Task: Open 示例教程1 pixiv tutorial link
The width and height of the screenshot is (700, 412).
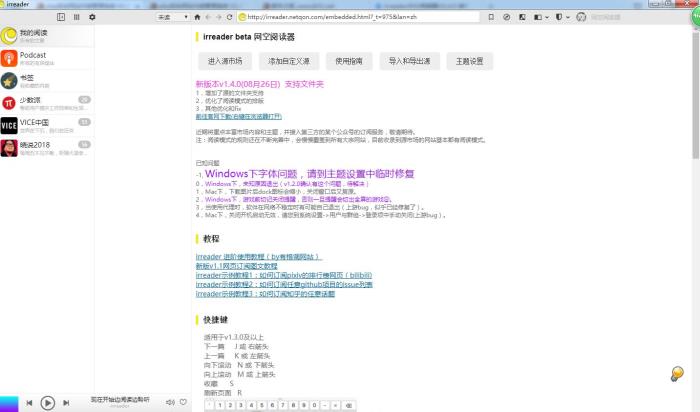Action: pyautogui.click(x=283, y=275)
